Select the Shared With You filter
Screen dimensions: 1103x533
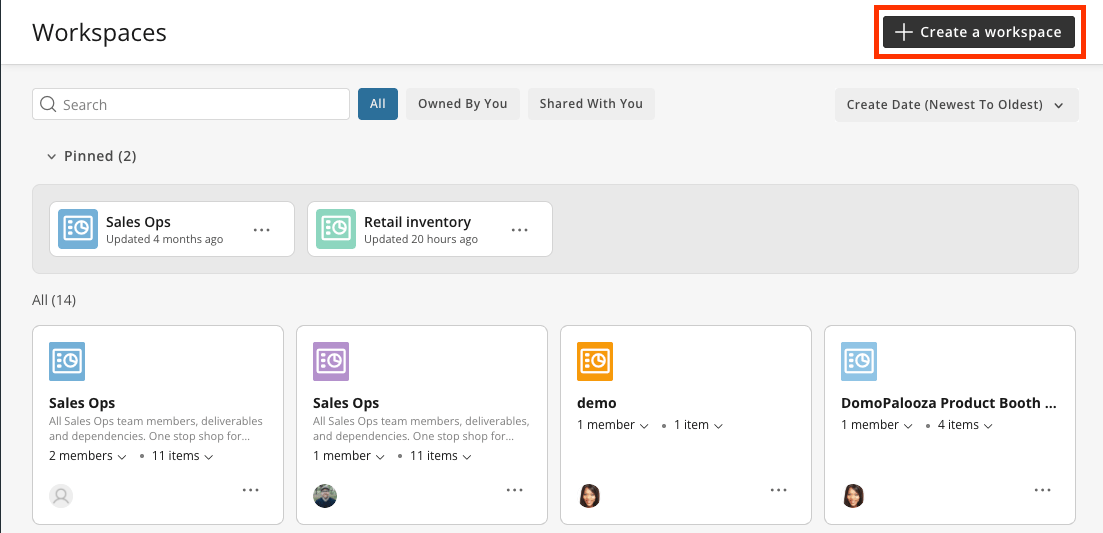click(591, 104)
